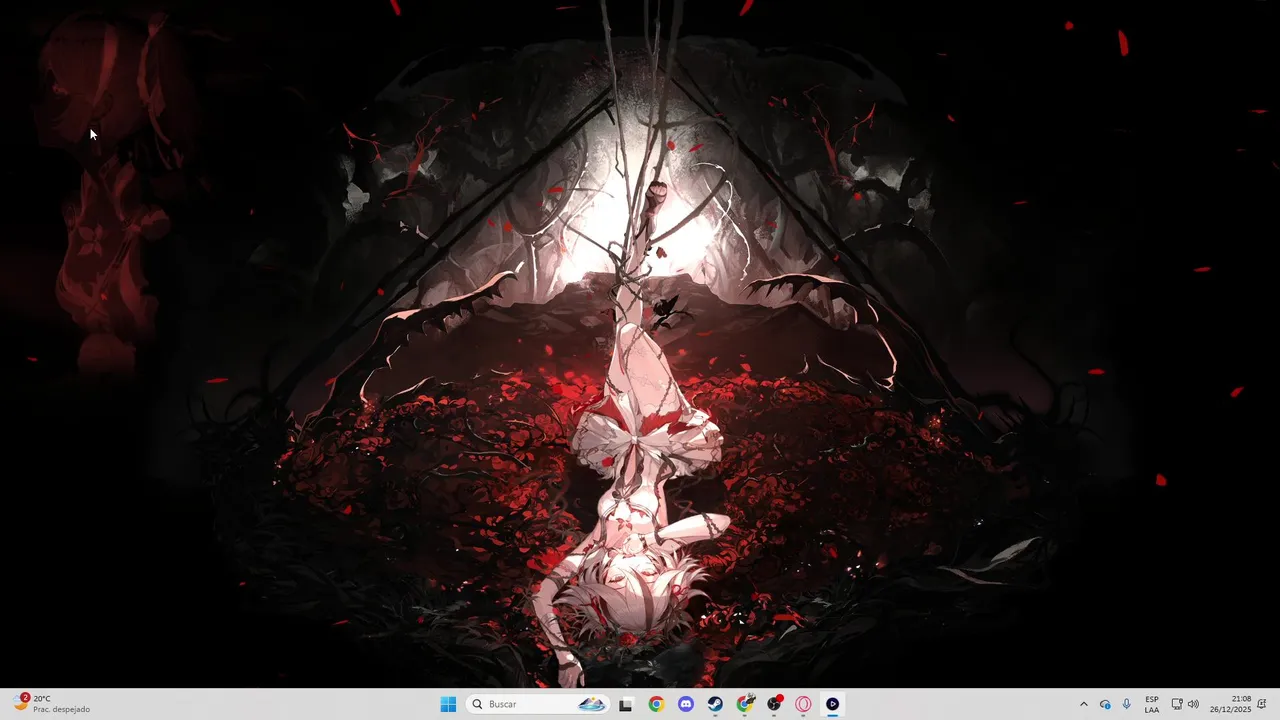Open the OneDrive cloud tray icon
The image size is (1280, 720).
coord(1105,704)
